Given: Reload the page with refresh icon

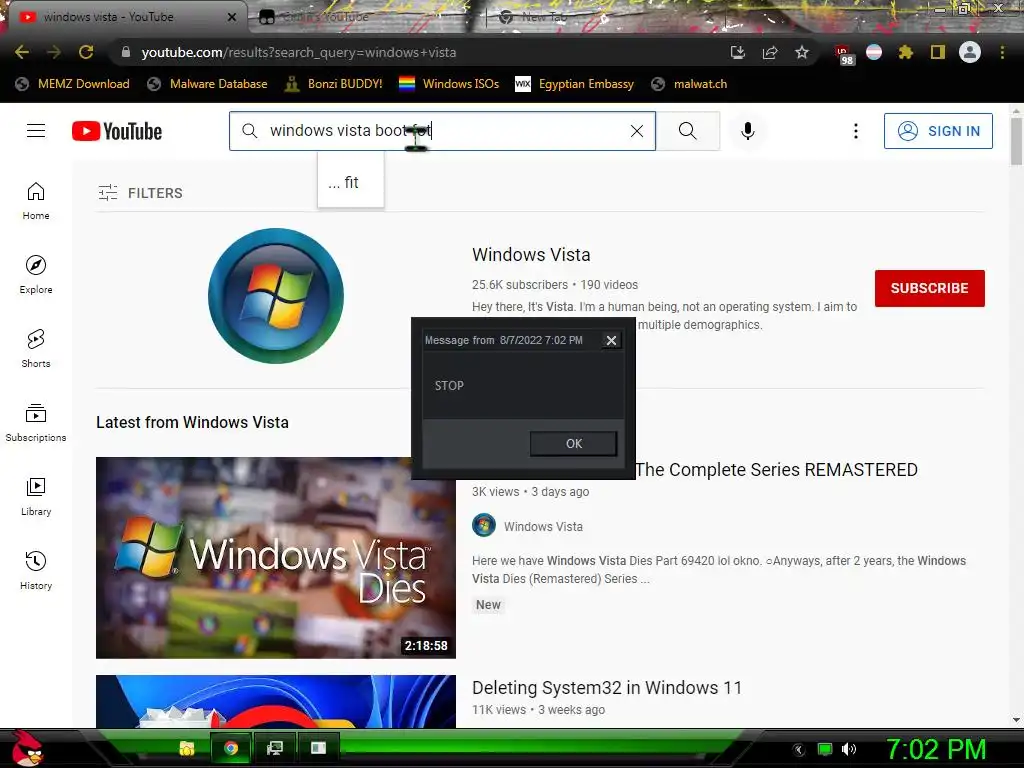Looking at the screenshot, I should click(86, 52).
